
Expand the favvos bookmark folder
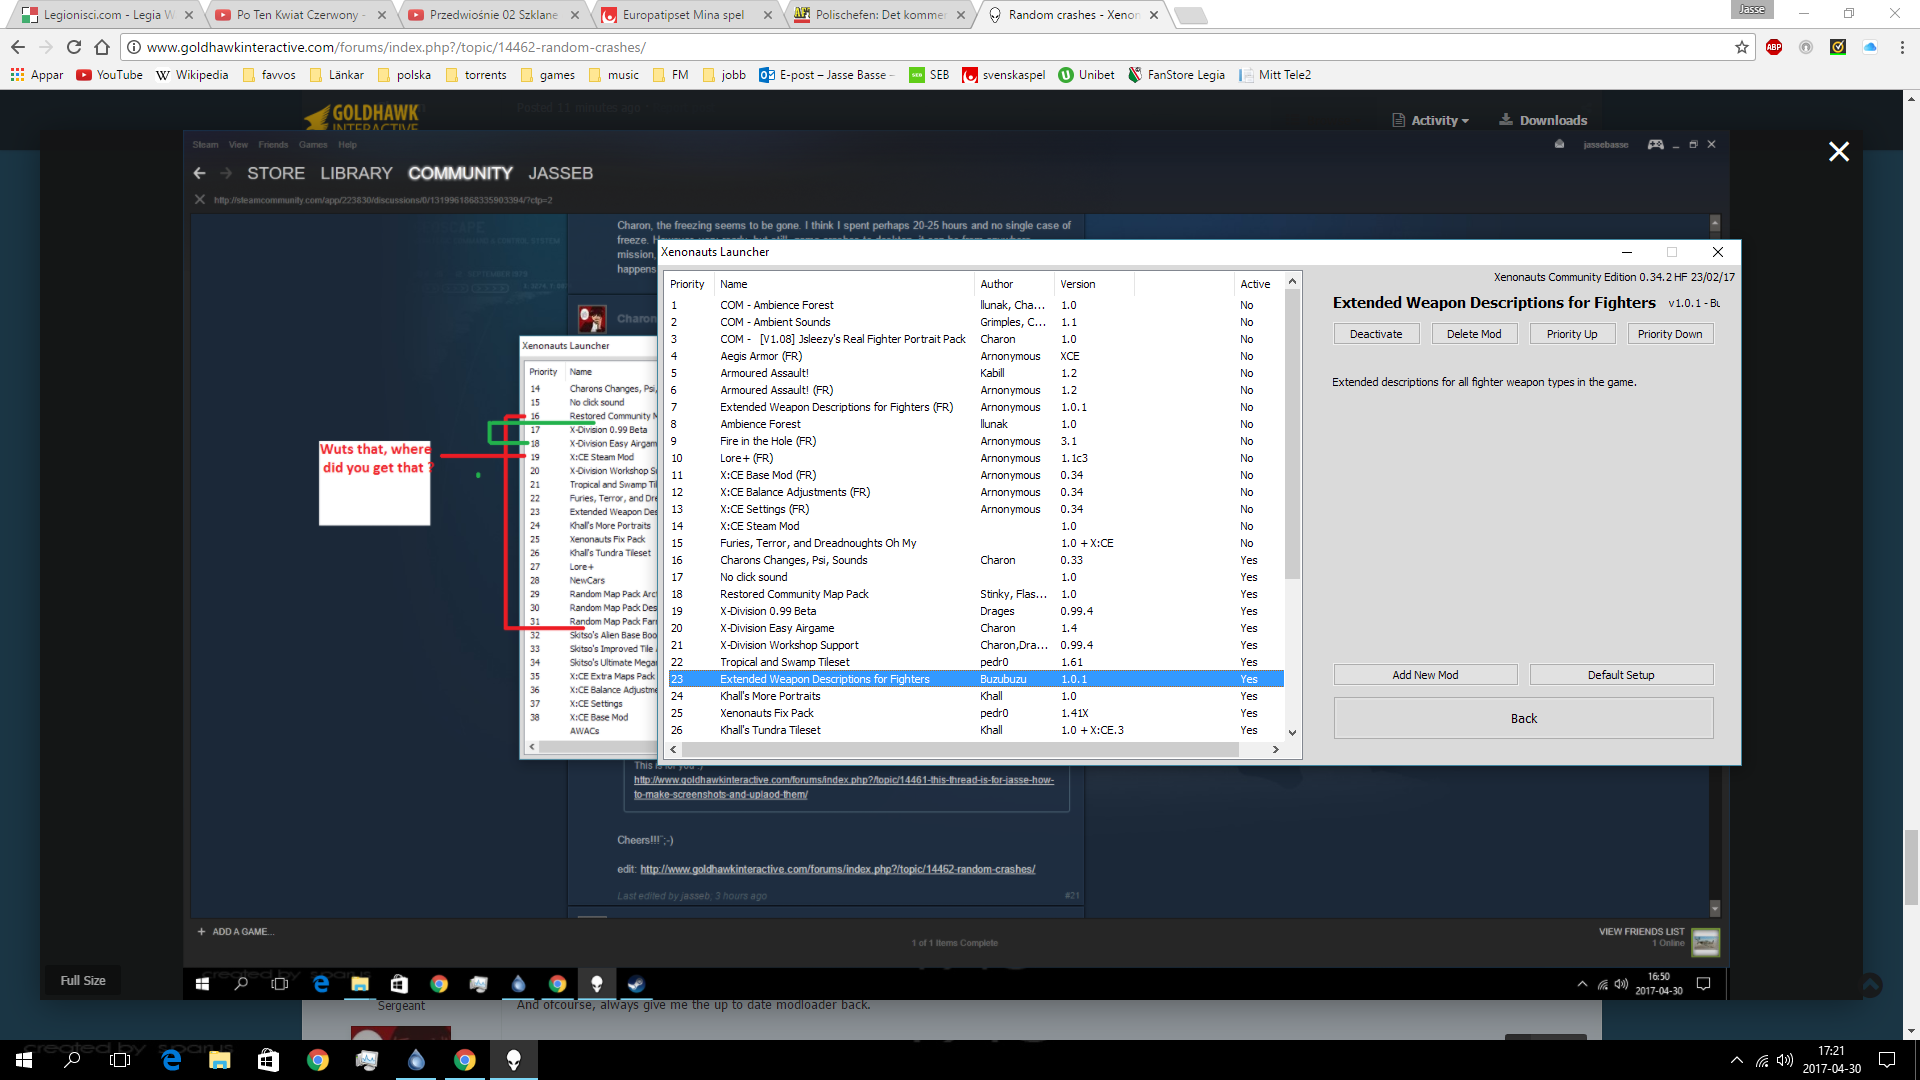coord(269,75)
